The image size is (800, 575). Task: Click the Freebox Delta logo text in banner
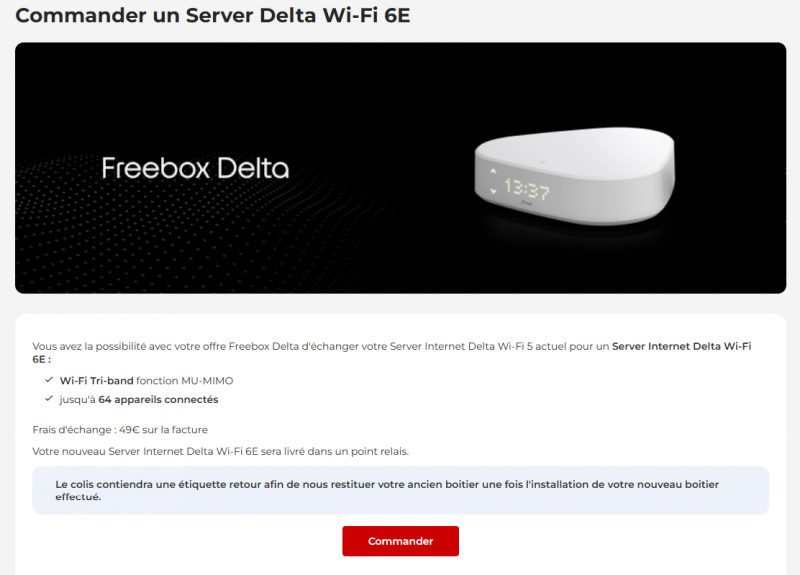click(195, 168)
